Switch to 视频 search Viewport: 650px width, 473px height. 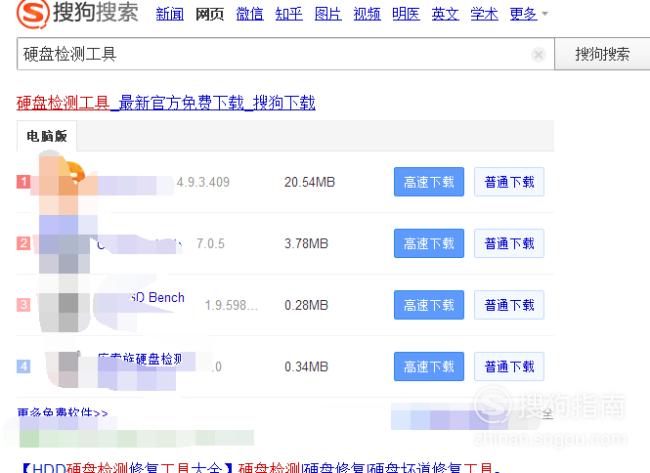pos(366,15)
